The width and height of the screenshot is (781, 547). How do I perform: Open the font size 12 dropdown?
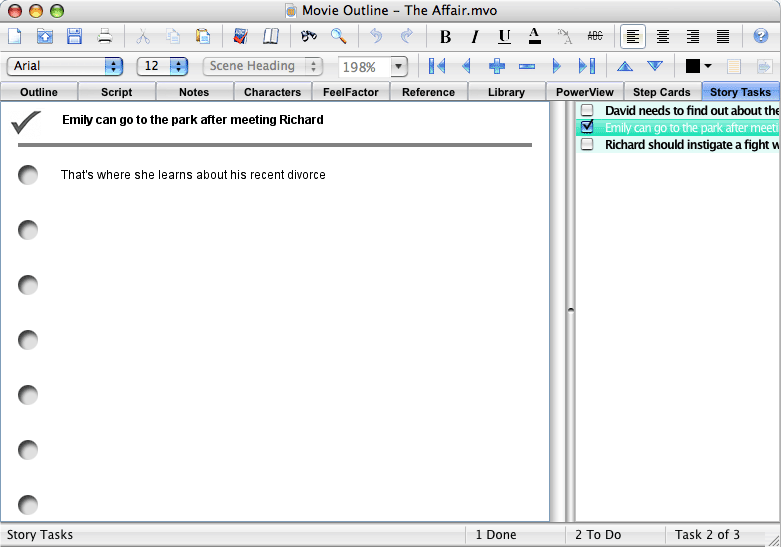click(x=162, y=66)
